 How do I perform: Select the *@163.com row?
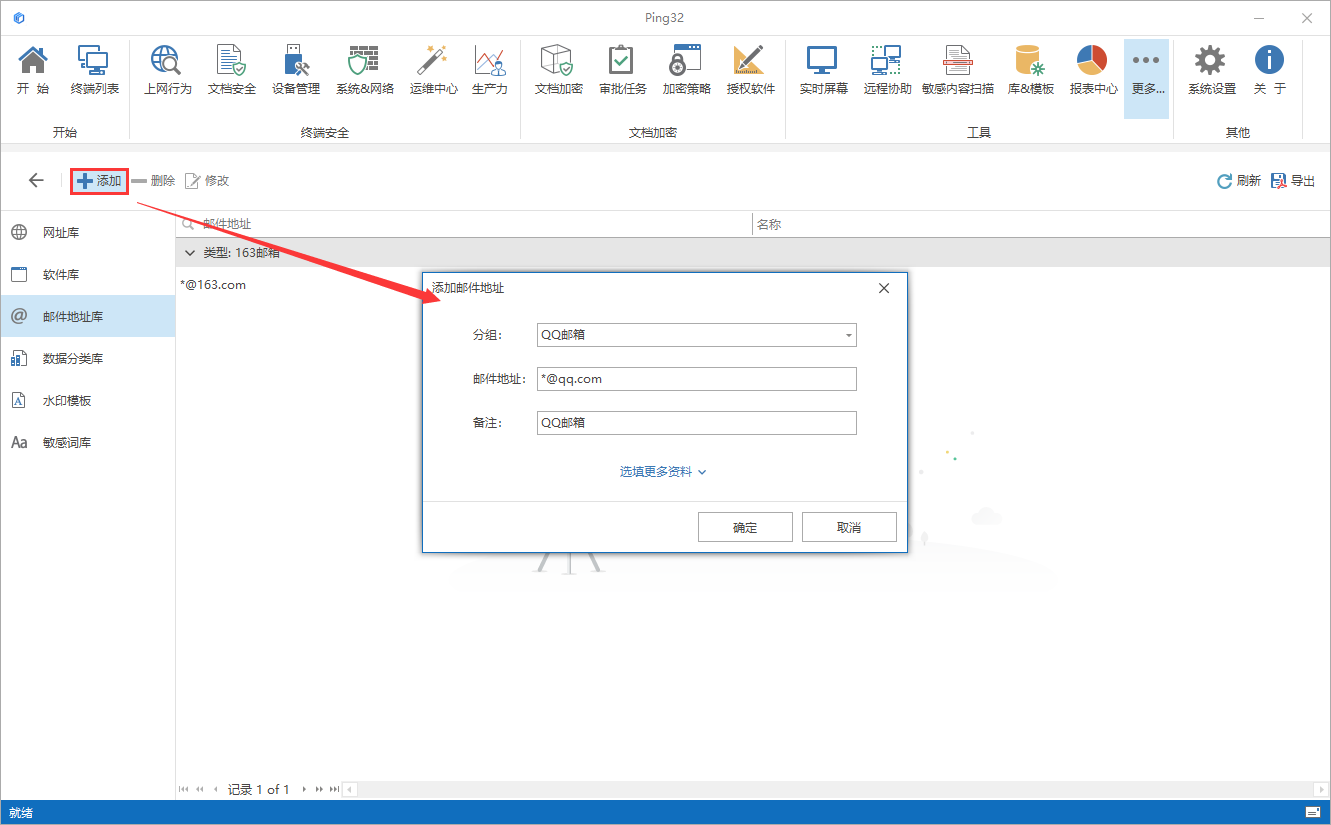pyautogui.click(x=753, y=285)
